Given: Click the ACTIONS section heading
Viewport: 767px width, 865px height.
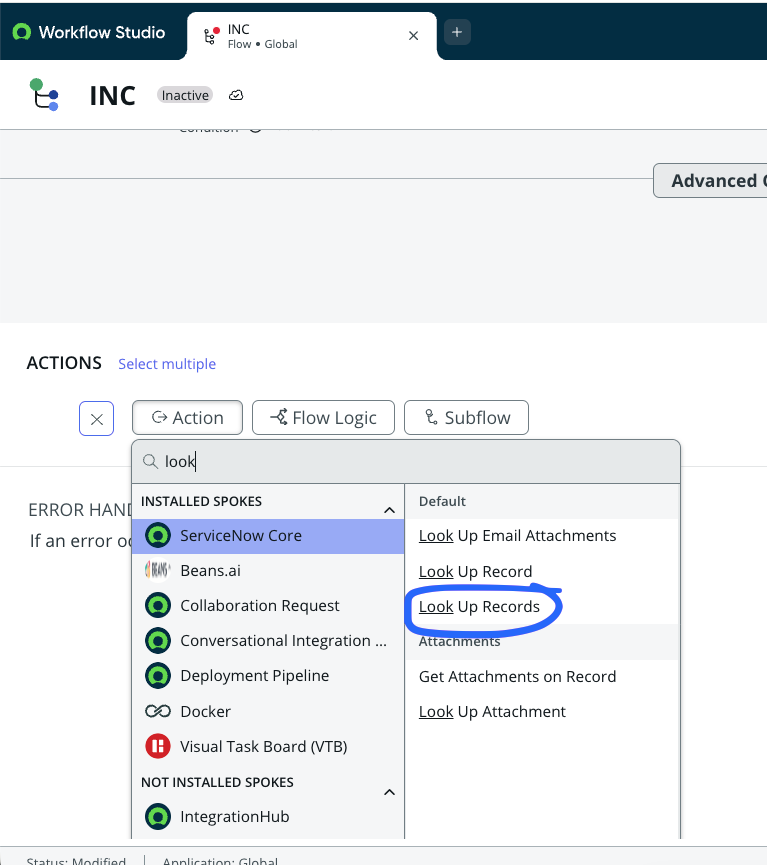Looking at the screenshot, I should [64, 363].
